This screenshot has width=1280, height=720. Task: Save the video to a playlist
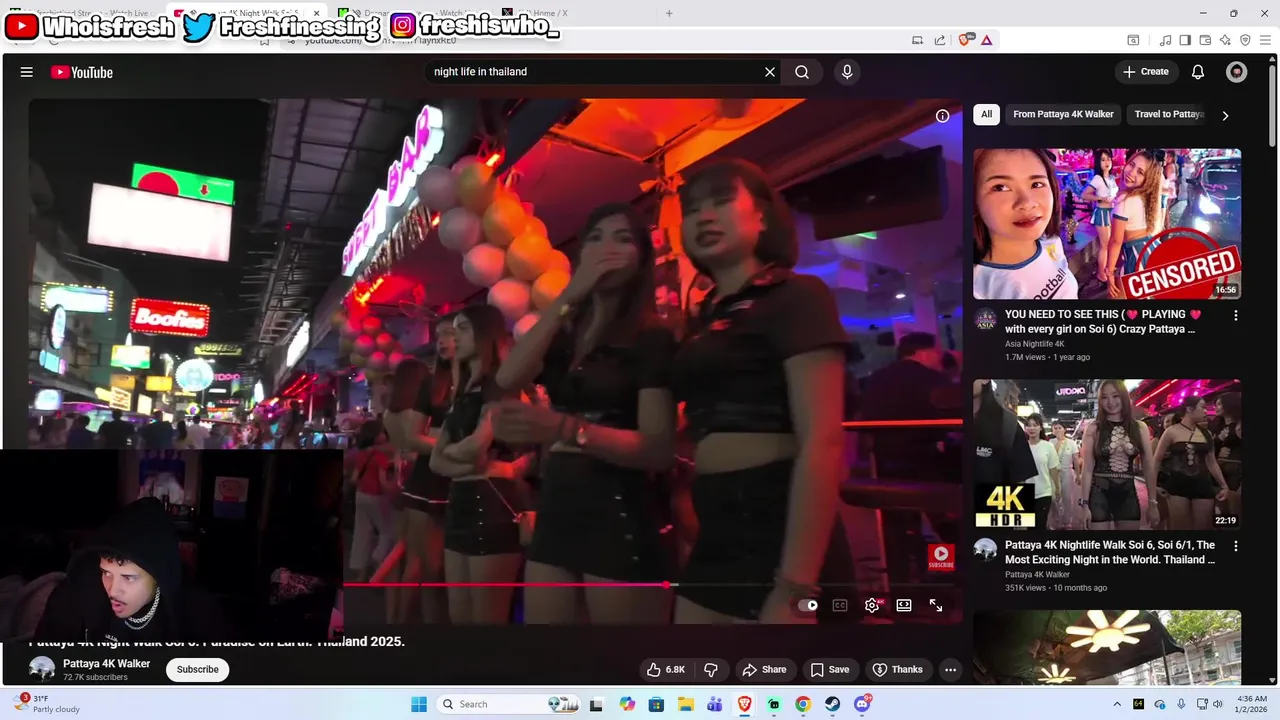click(x=830, y=670)
